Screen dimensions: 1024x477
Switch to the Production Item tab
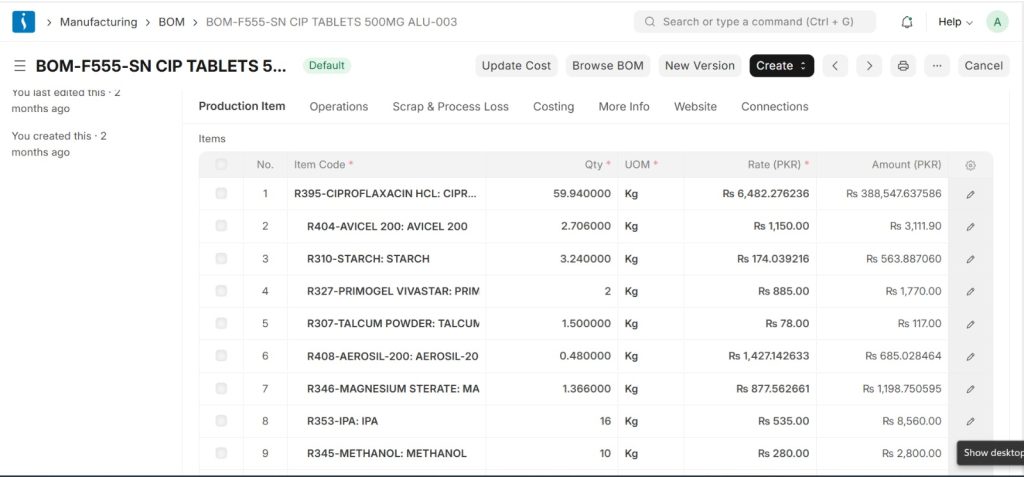242,106
